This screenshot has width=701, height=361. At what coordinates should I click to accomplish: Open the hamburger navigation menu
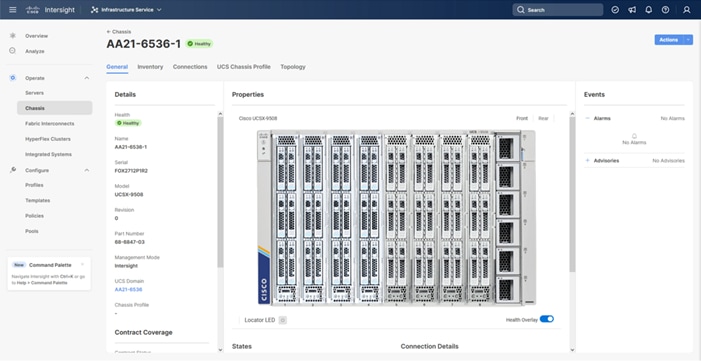13,9
